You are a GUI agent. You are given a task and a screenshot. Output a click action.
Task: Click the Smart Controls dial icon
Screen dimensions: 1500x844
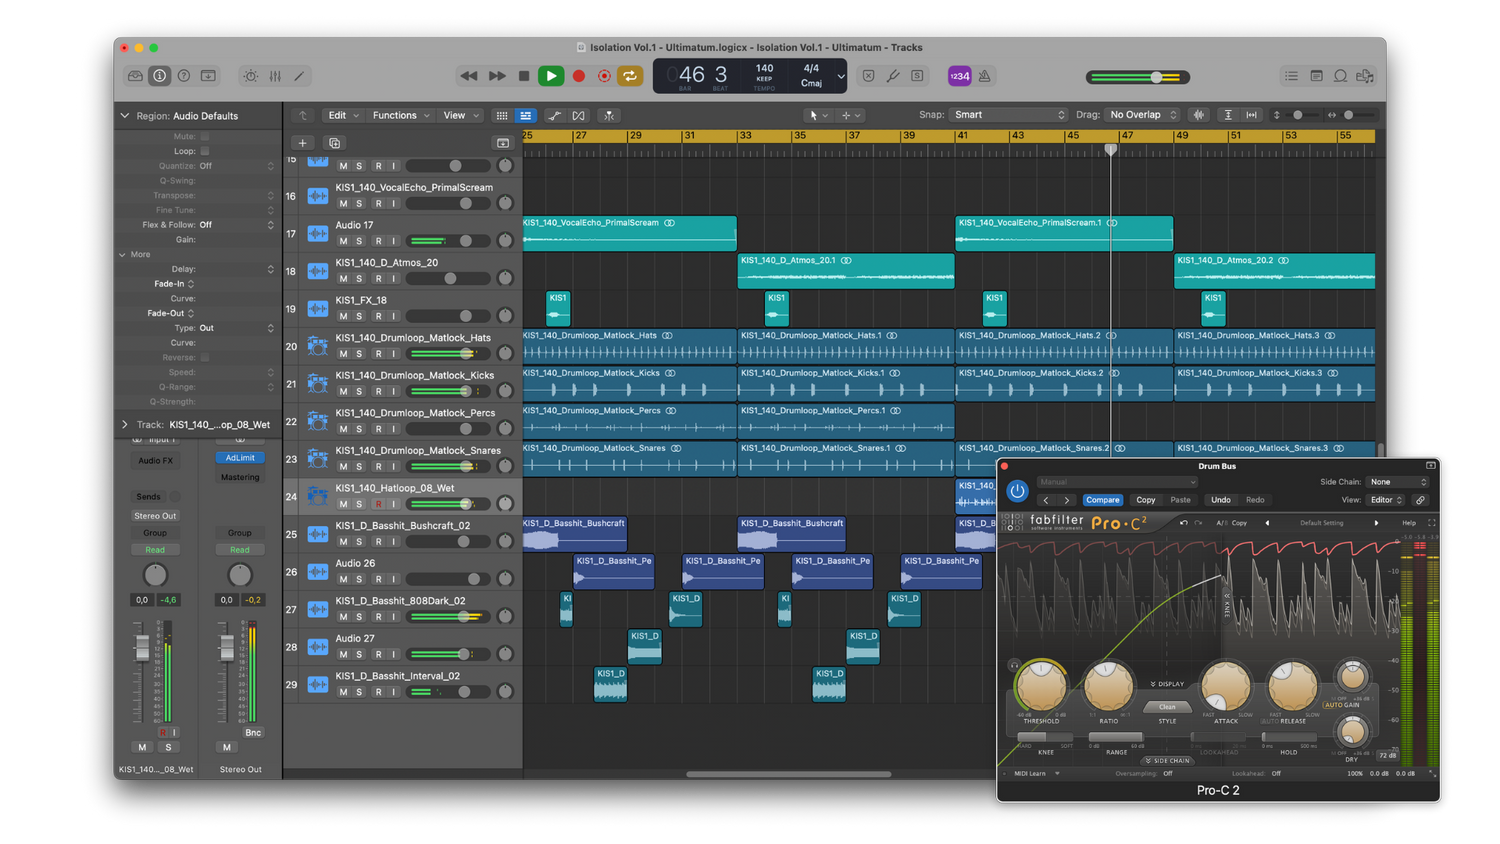250,76
